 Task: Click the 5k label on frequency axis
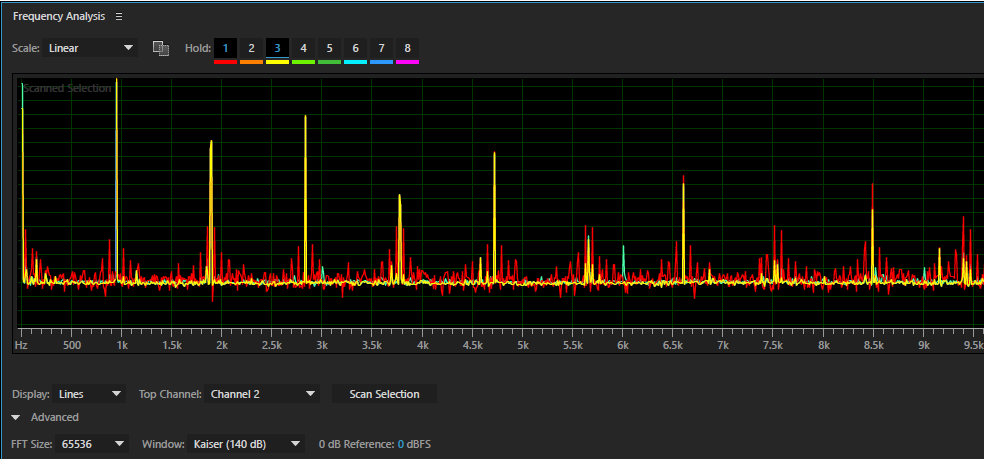523,345
